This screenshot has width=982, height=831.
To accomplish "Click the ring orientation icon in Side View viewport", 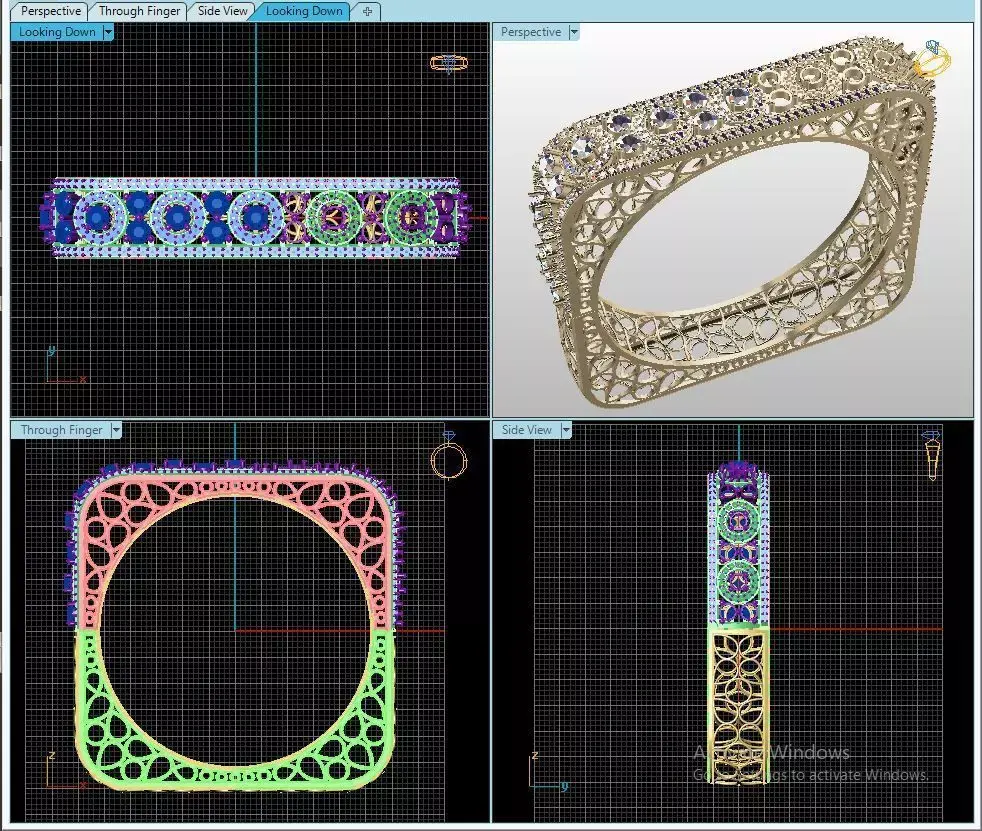I will click(x=932, y=455).
